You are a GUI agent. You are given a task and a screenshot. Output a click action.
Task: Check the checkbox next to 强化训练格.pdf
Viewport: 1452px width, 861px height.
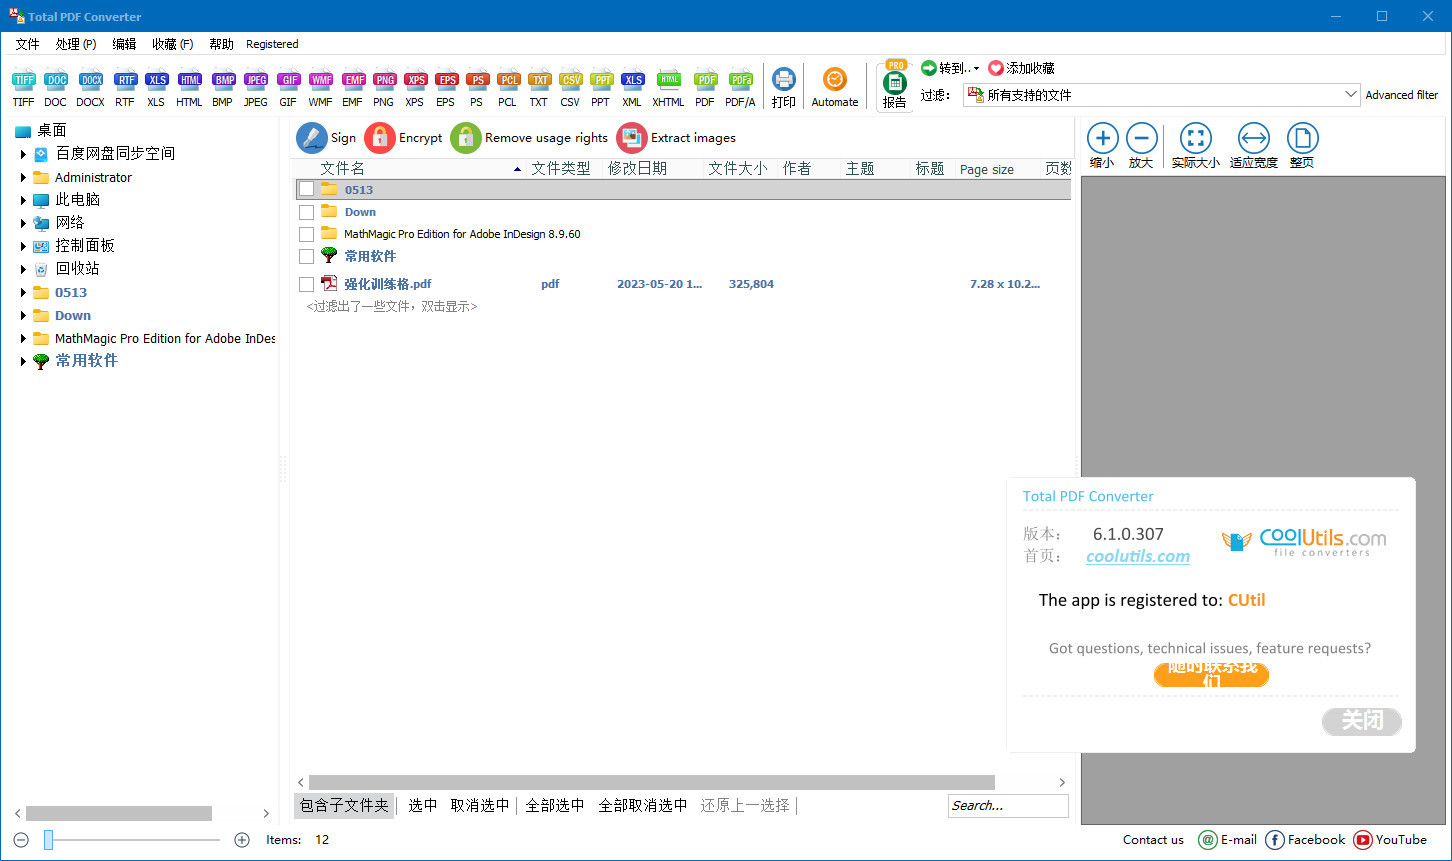click(x=306, y=283)
